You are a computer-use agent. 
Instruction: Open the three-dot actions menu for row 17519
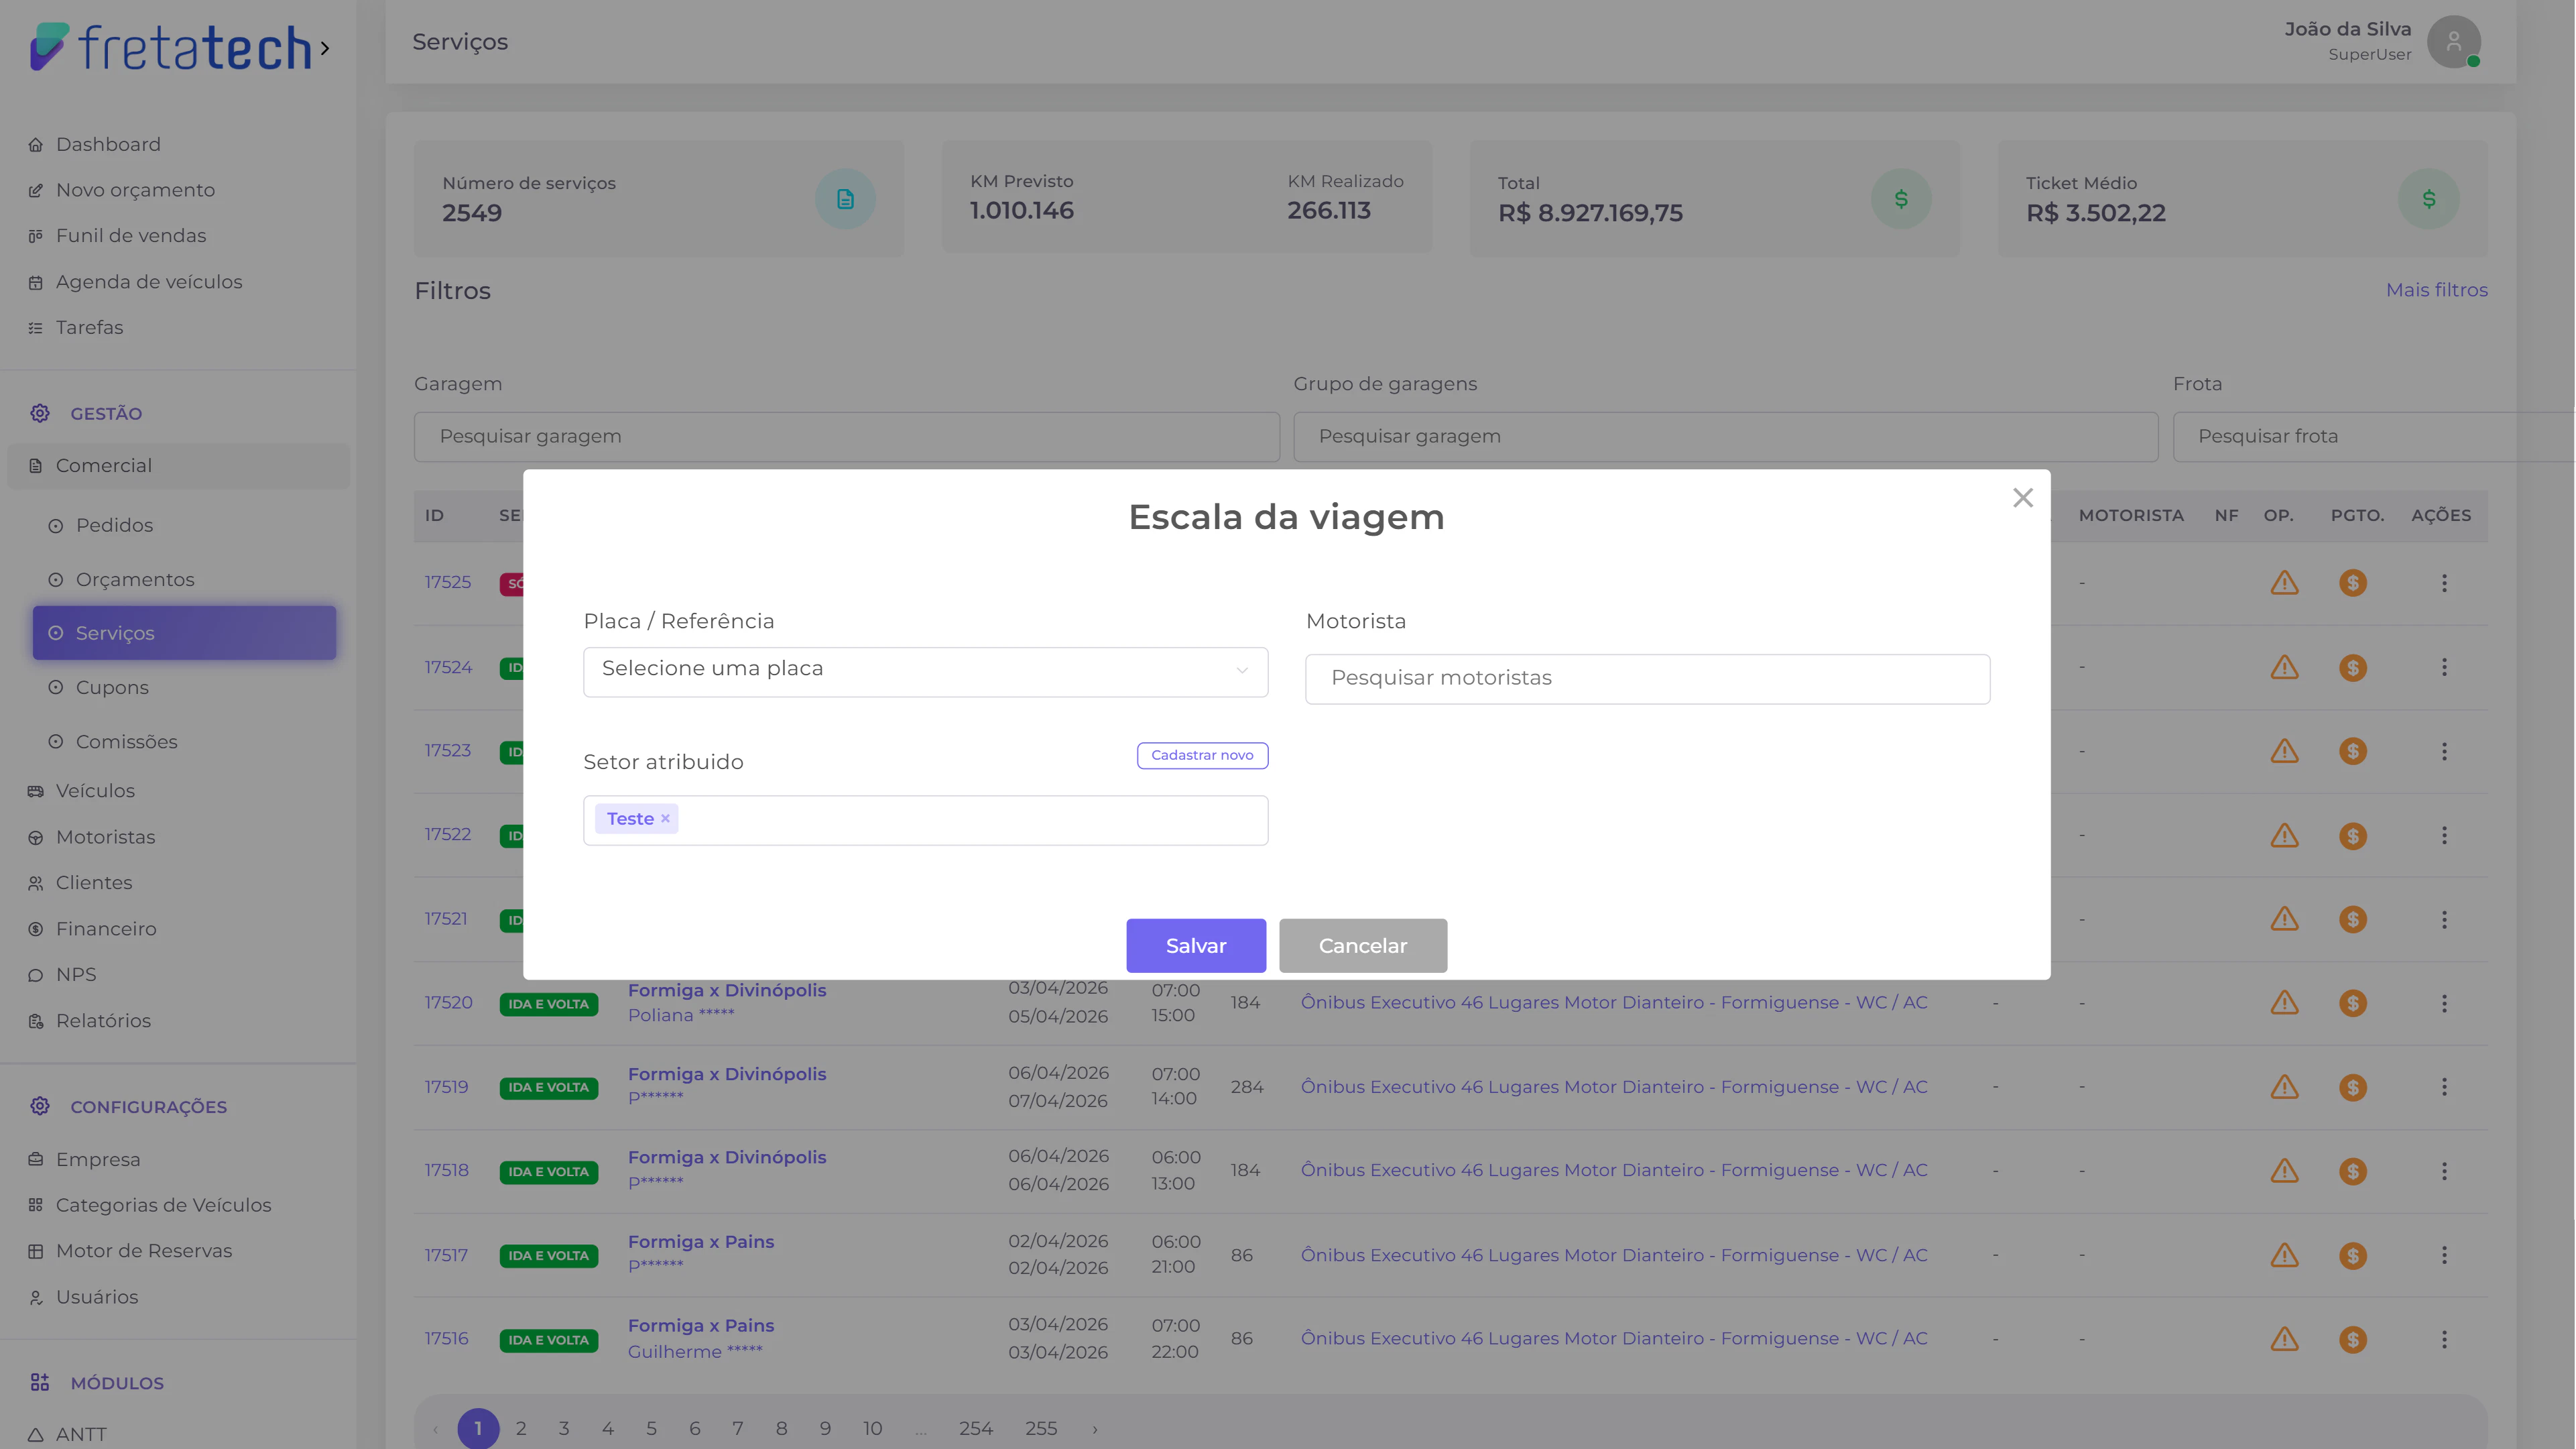pyautogui.click(x=2445, y=1087)
